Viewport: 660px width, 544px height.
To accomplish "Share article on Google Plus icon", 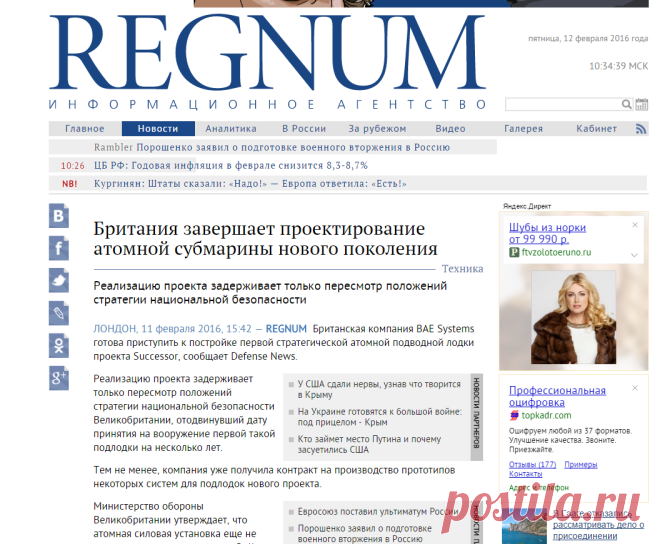I will click(x=59, y=378).
